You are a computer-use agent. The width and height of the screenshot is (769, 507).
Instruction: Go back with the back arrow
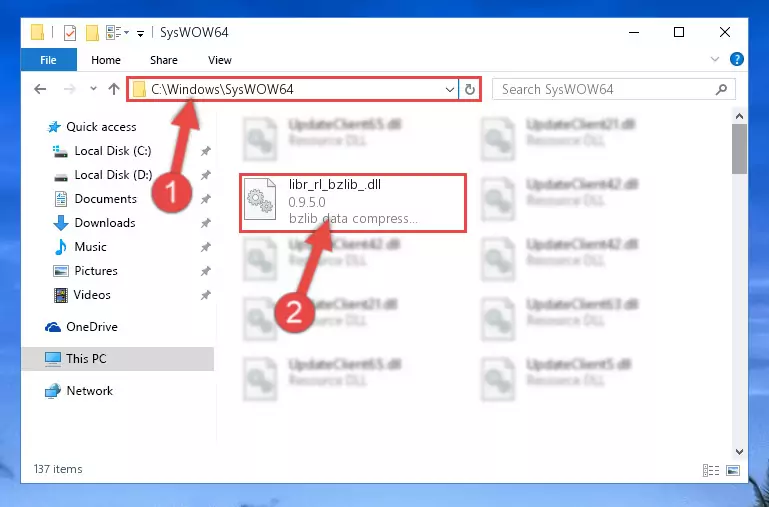pos(40,89)
